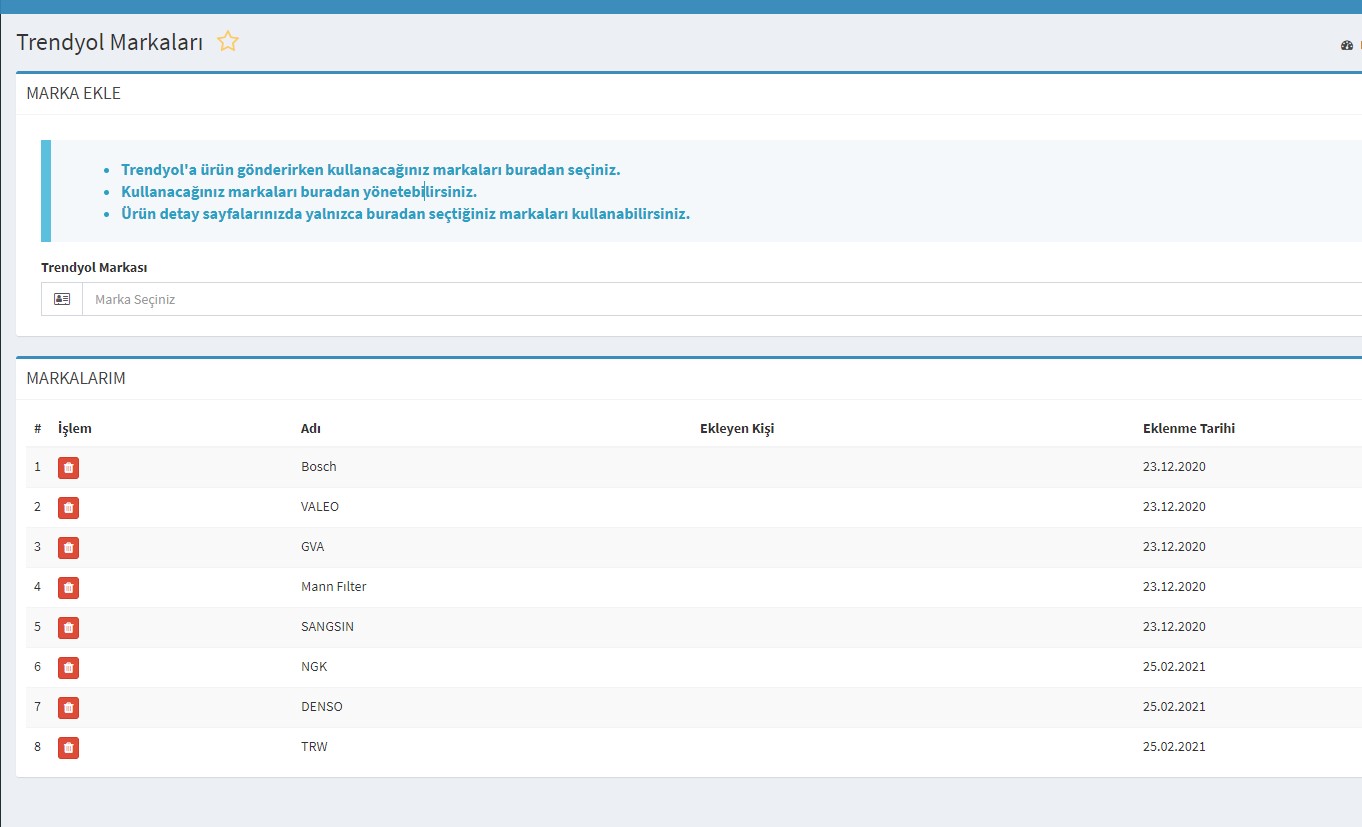Delete the NGK brand row
The width and height of the screenshot is (1362, 827).
[68, 667]
